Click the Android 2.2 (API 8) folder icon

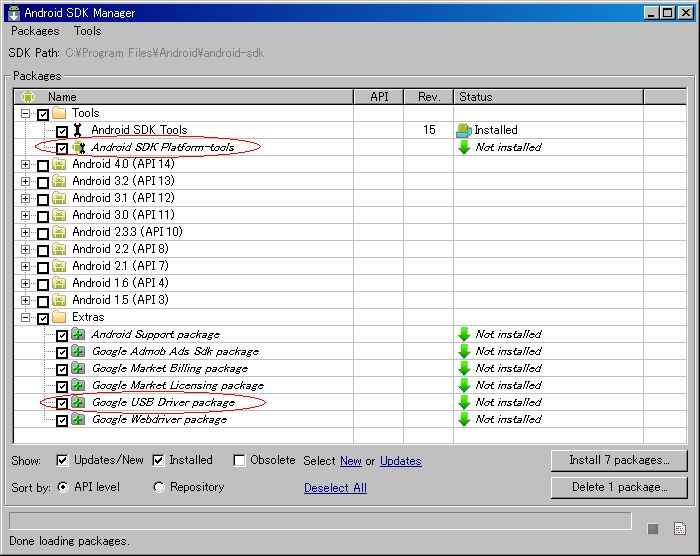(x=59, y=249)
